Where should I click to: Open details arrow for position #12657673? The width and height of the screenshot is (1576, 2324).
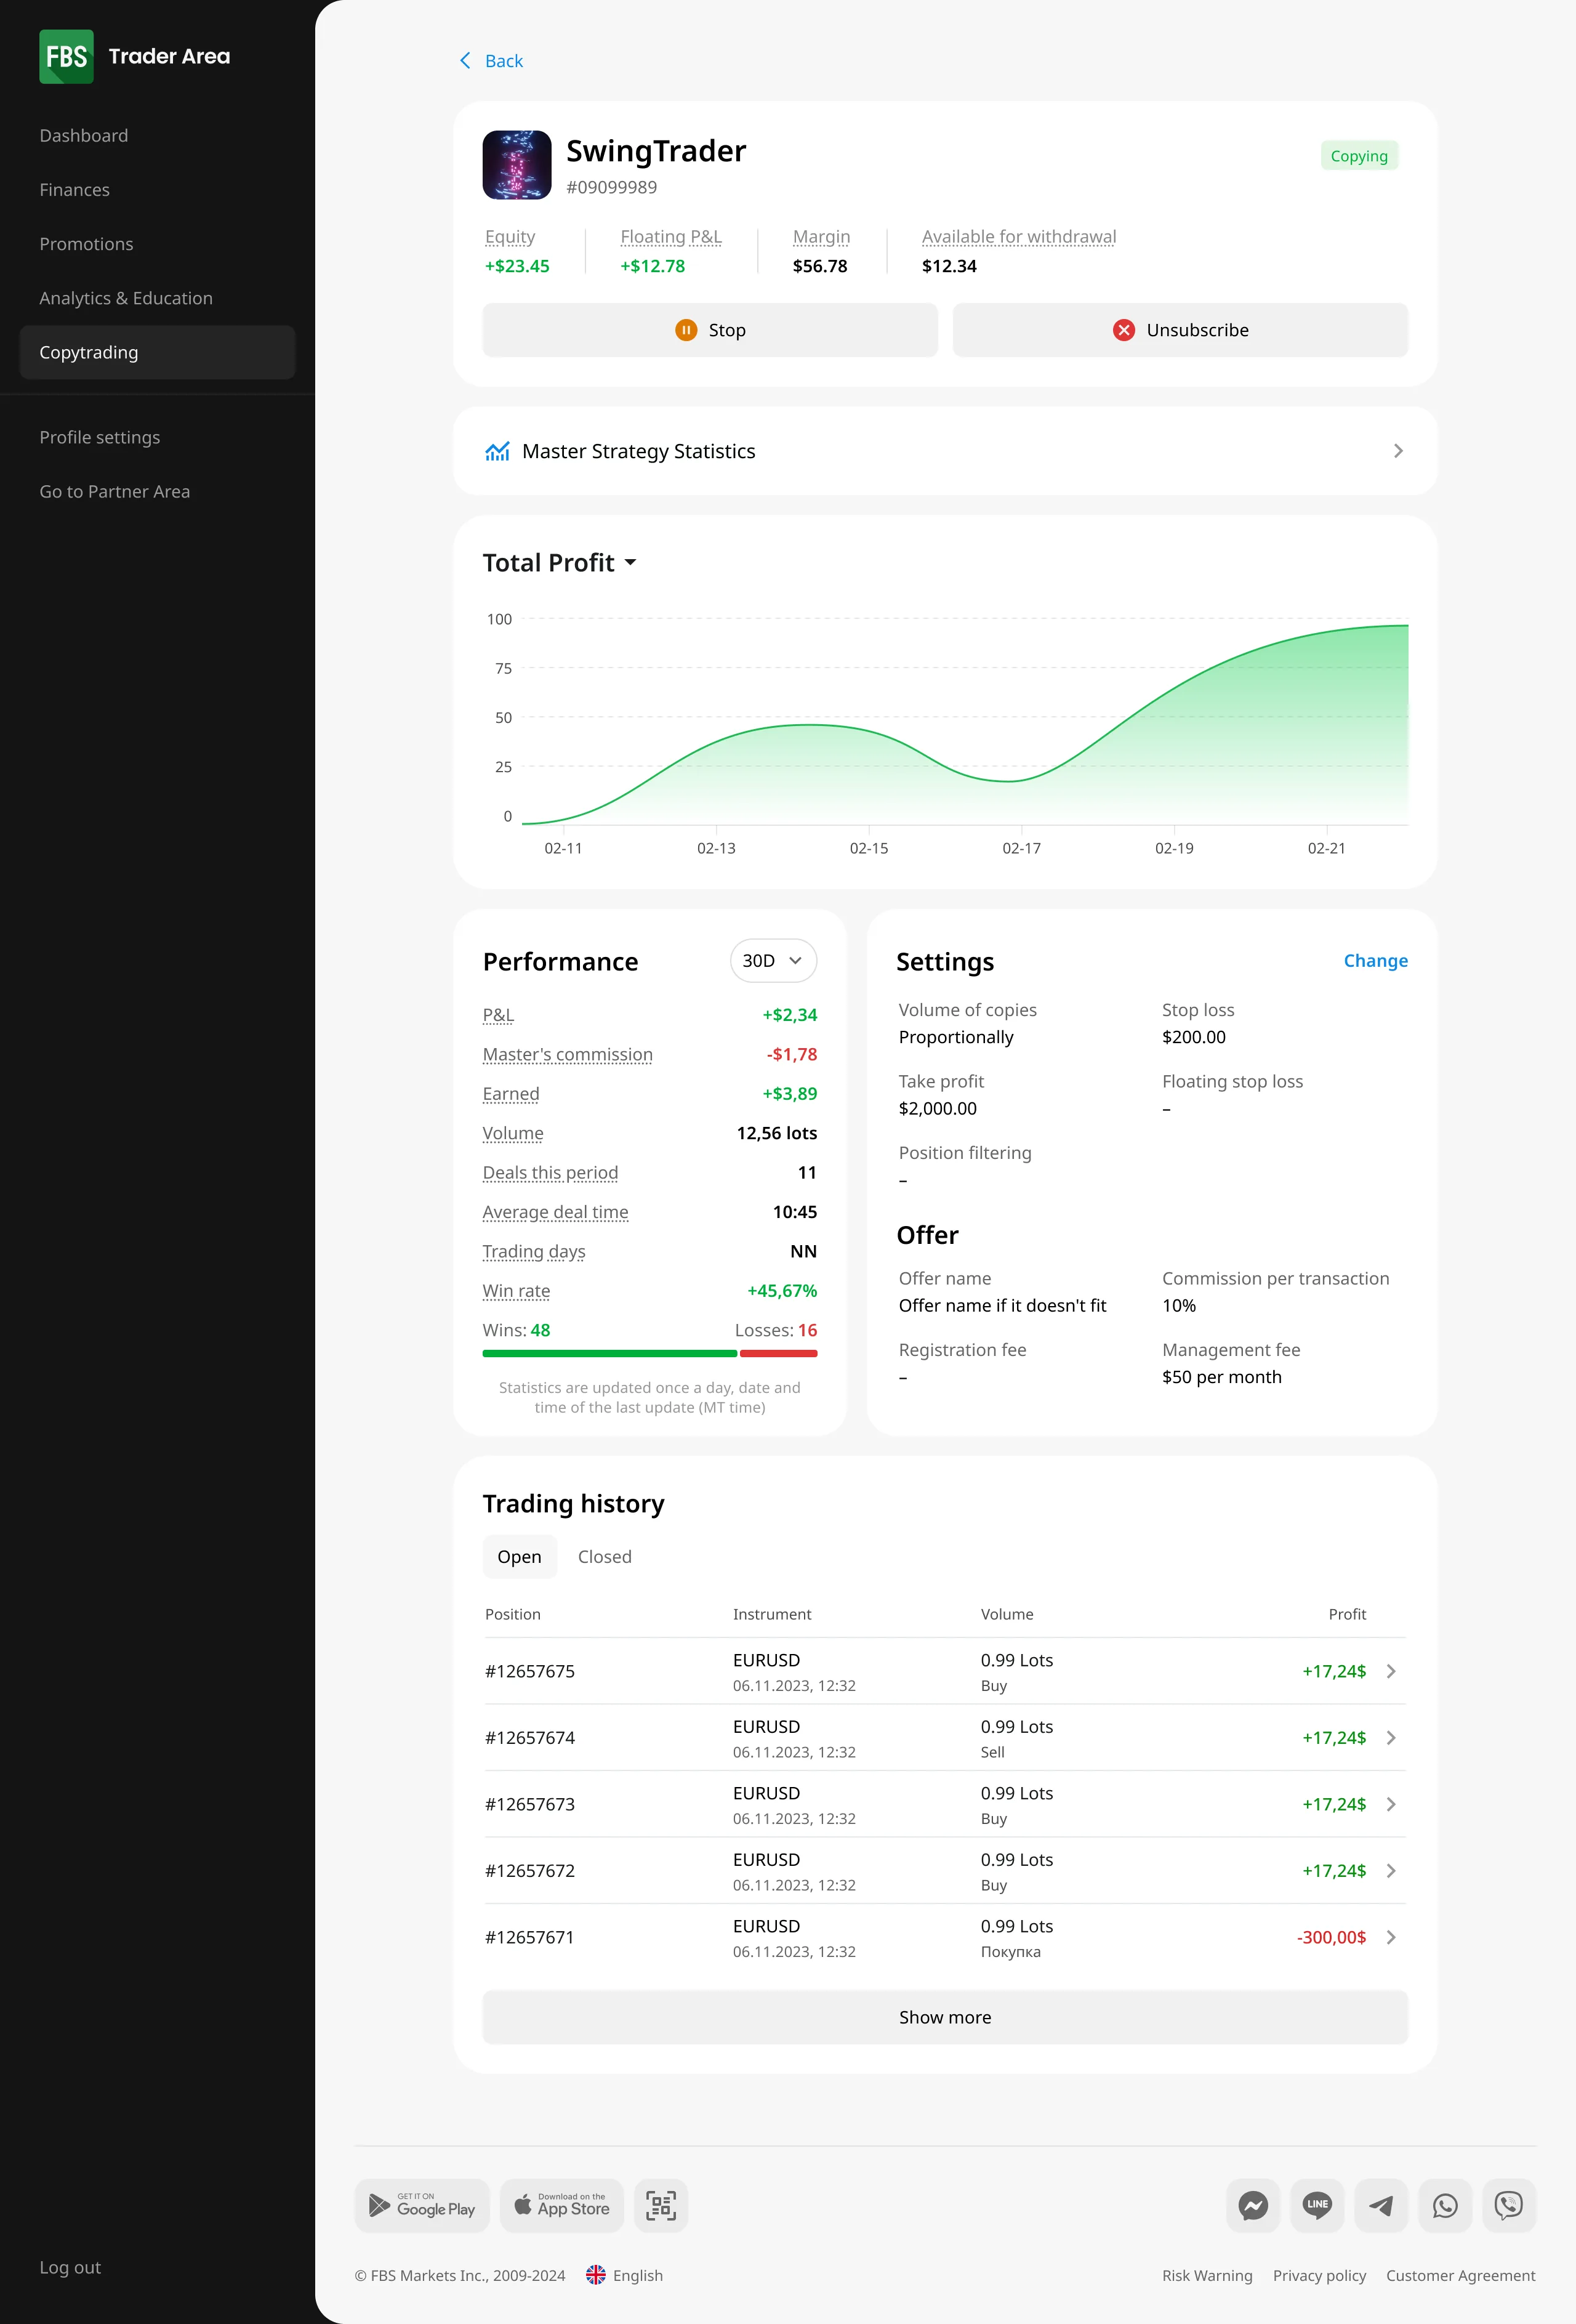[1391, 1804]
